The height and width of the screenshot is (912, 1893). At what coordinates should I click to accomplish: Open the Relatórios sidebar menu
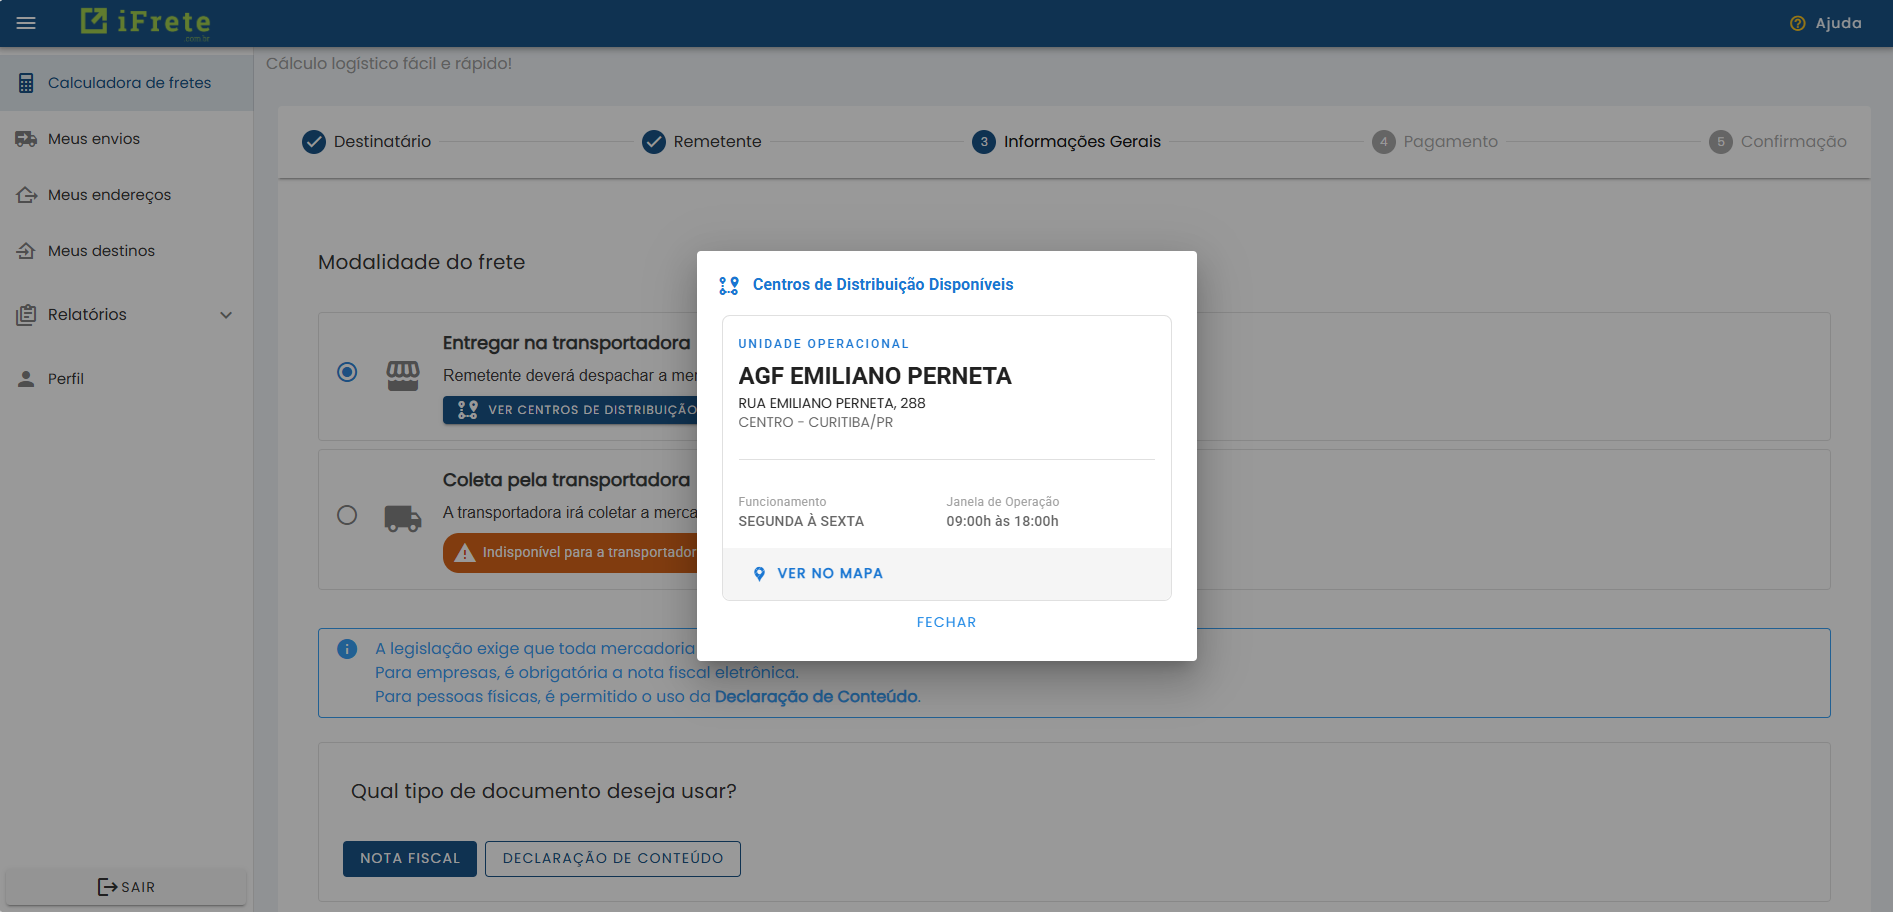pyautogui.click(x=87, y=315)
